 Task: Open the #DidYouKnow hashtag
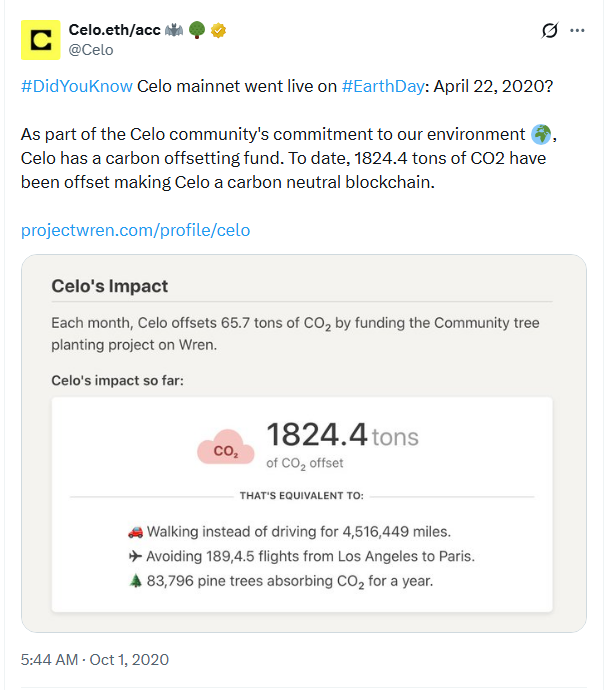(x=76, y=85)
